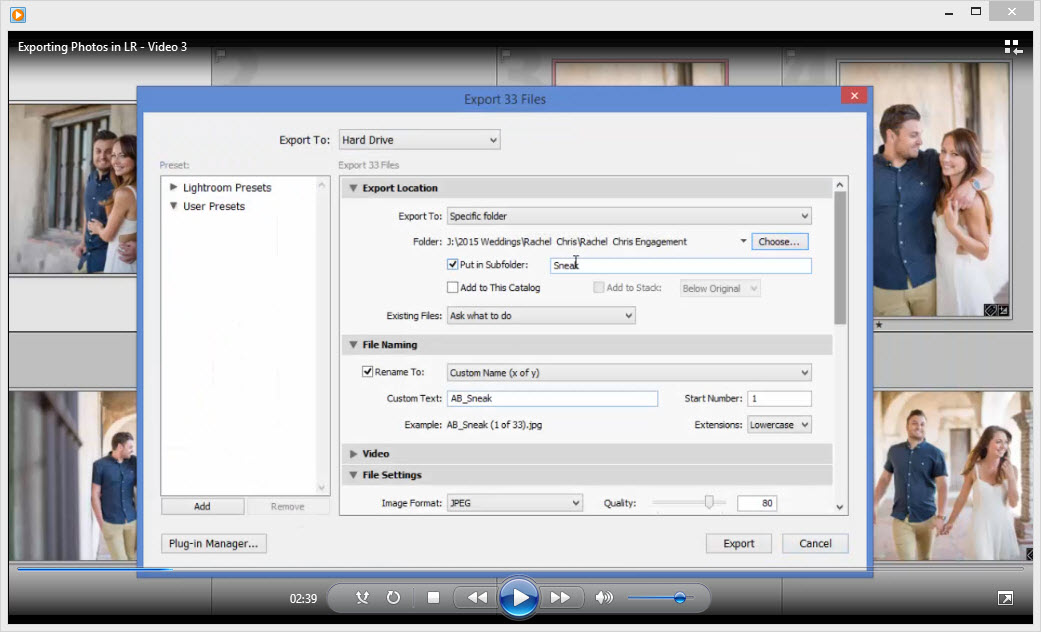The image size is (1041, 632).
Task: Stop the video playback
Action: click(433, 597)
